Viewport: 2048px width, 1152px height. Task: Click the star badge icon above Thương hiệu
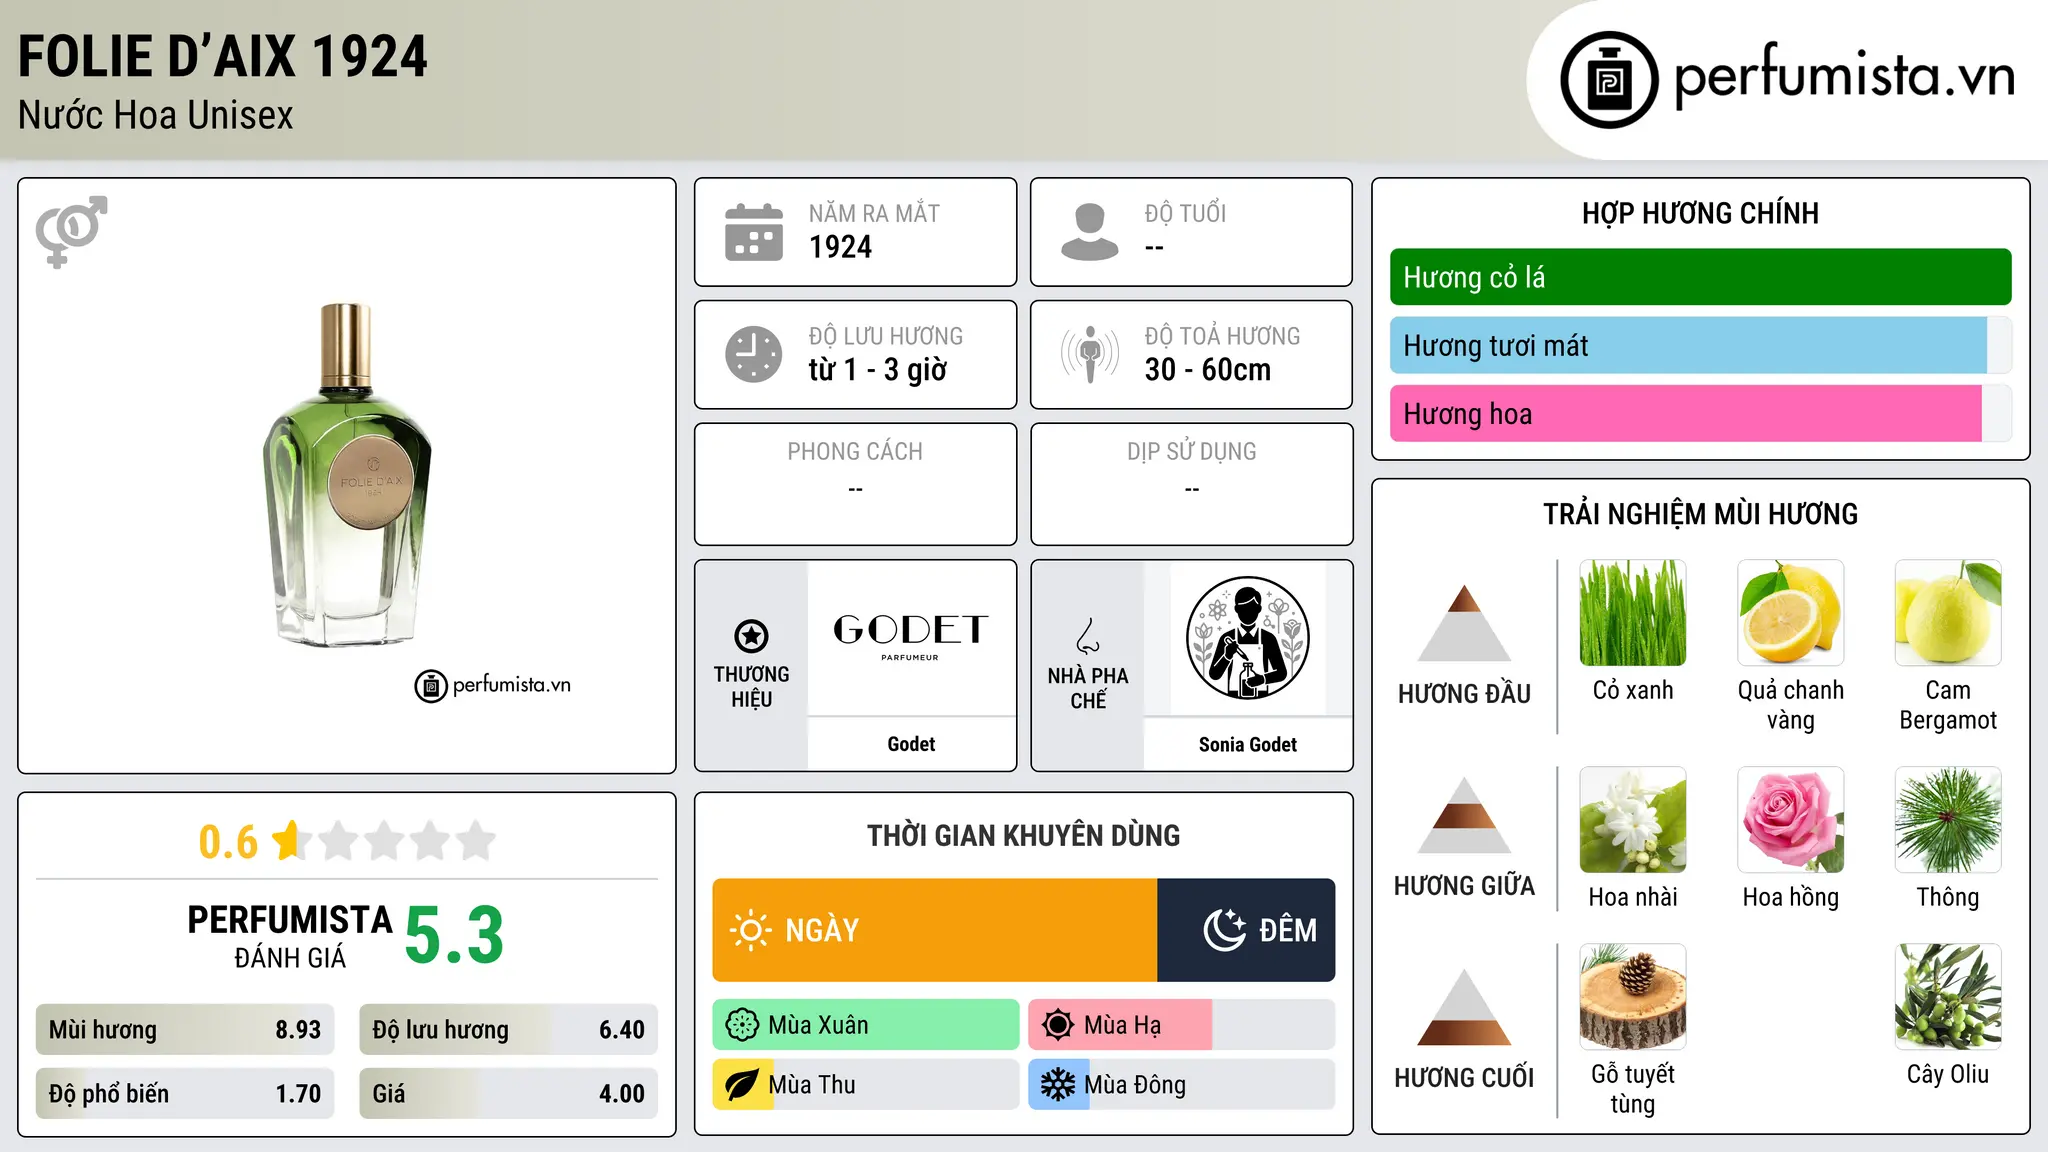tap(751, 635)
